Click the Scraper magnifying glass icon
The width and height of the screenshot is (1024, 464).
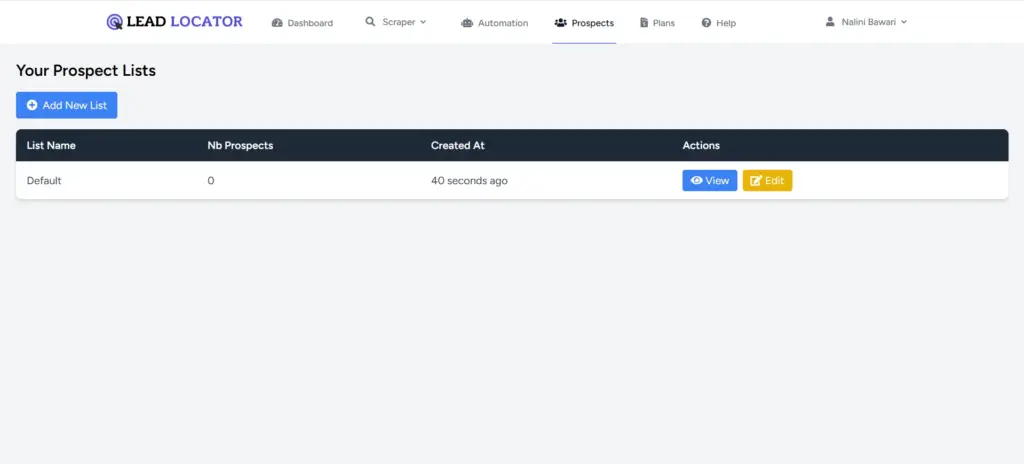tap(371, 22)
